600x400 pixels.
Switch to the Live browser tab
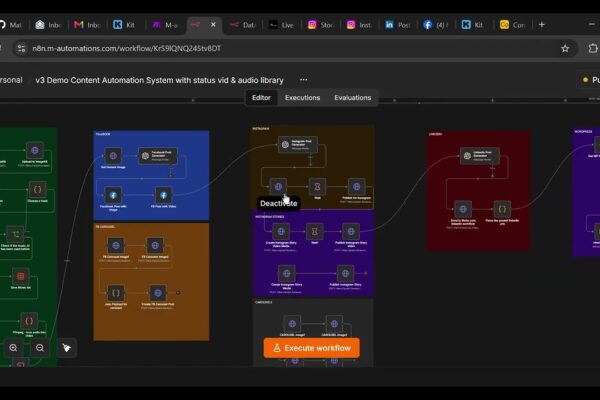[x=281, y=25]
